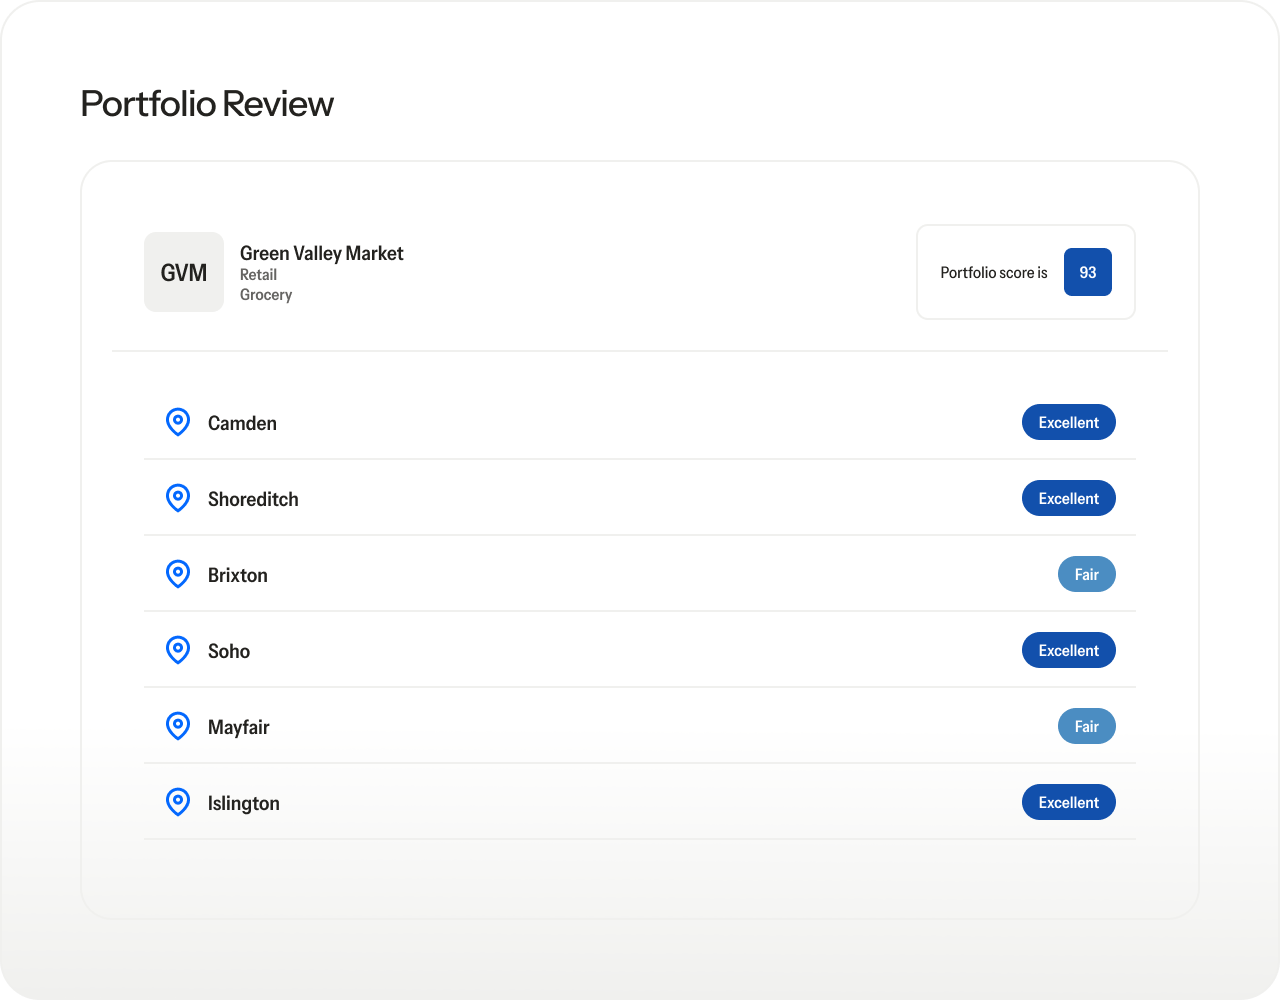
Task: Click the location pin icon beside Camden
Action: pyautogui.click(x=177, y=422)
